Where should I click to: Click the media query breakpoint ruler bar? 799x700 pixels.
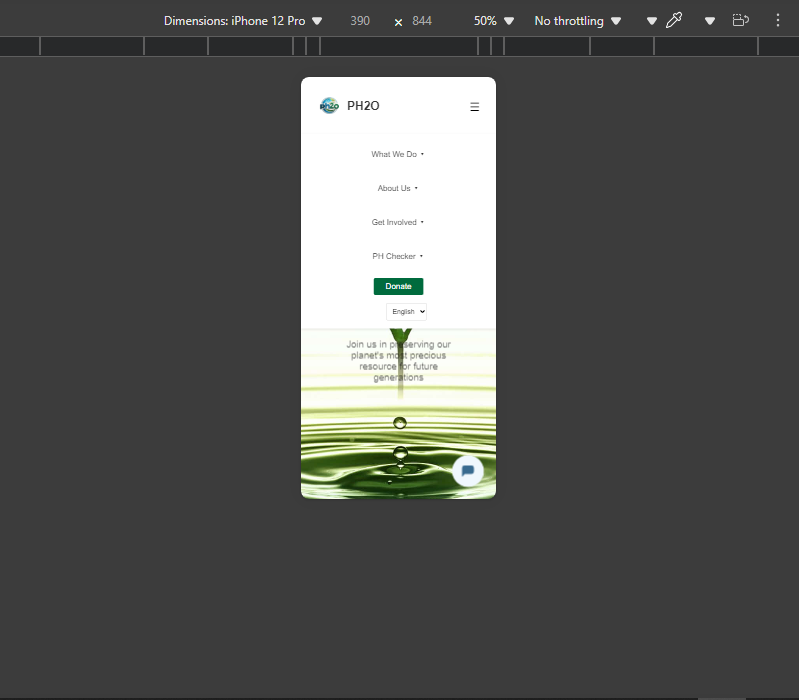(399, 46)
